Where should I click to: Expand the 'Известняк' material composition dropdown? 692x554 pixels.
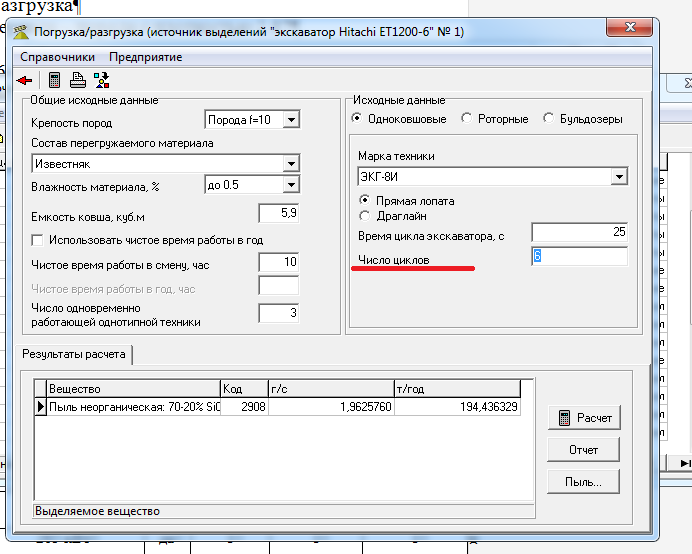coord(290,163)
